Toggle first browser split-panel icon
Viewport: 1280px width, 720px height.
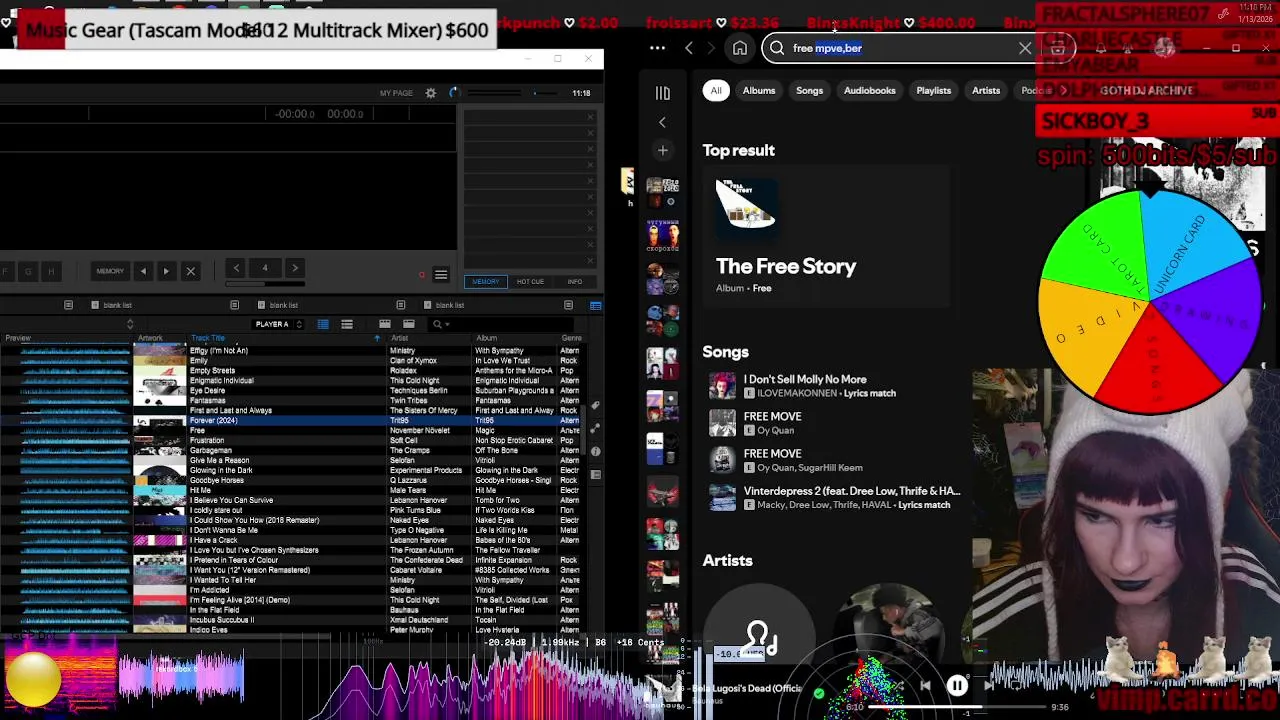point(385,324)
